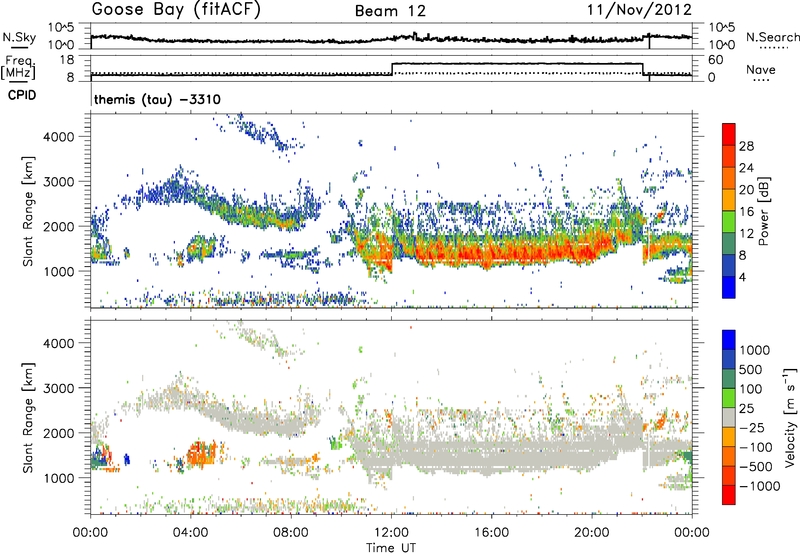
Task: Click the orange-red velocity patch near 04:00
Action: tap(202, 453)
